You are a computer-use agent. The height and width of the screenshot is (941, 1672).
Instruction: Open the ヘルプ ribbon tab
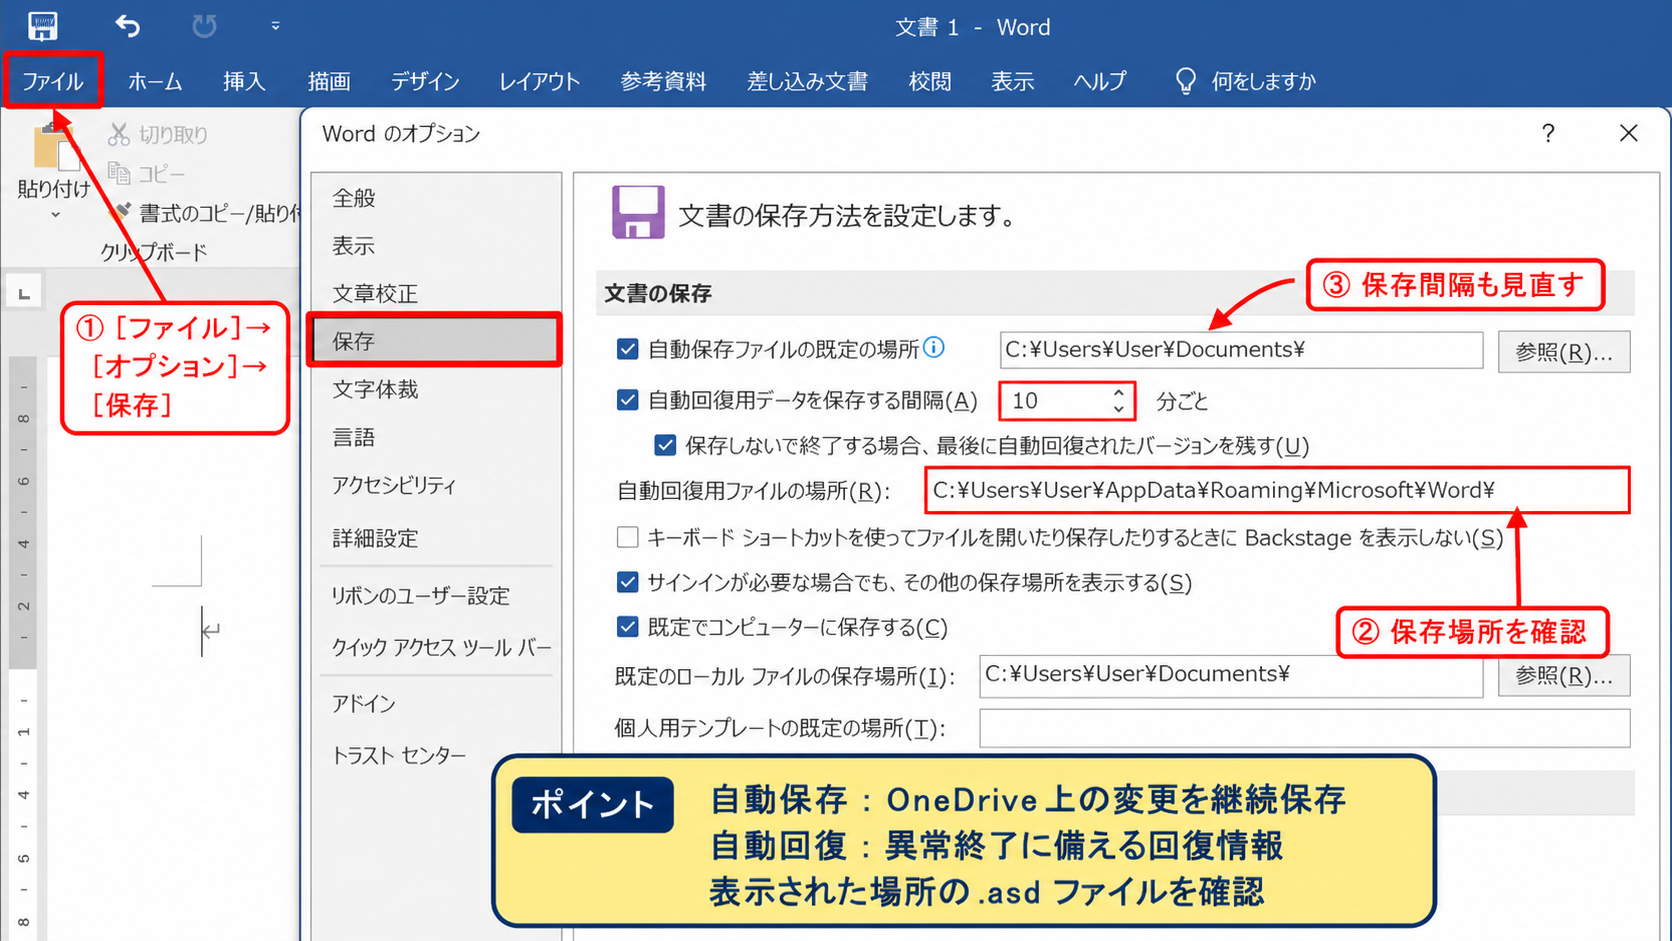pos(1100,81)
